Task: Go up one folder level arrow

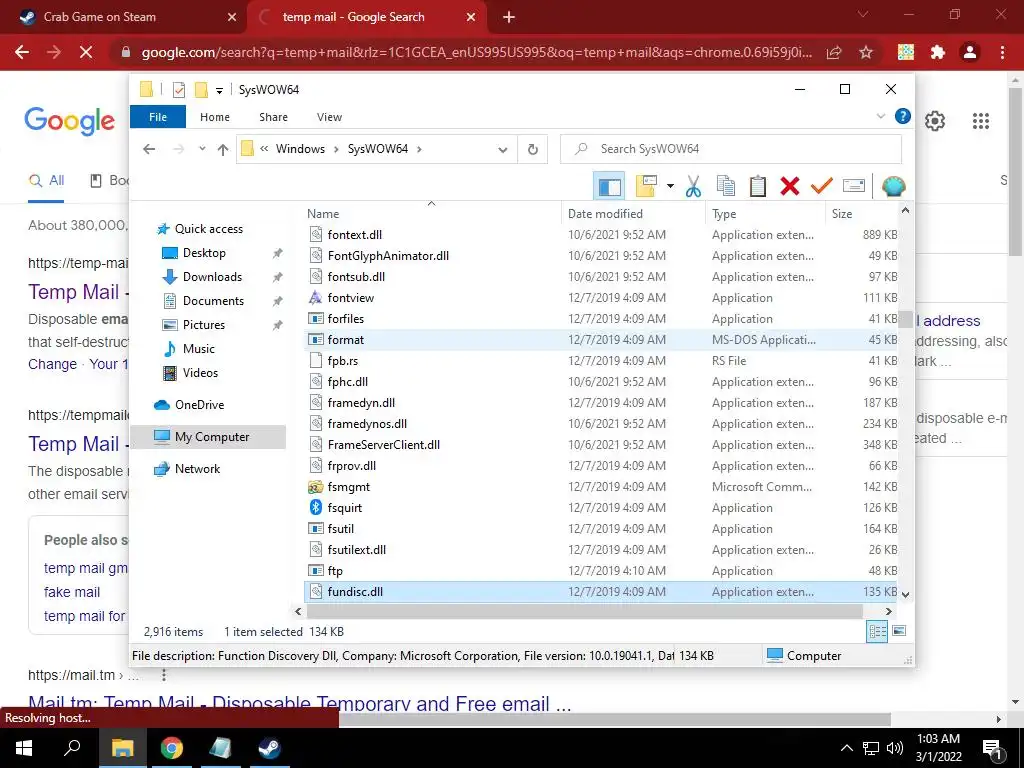Action: click(223, 150)
